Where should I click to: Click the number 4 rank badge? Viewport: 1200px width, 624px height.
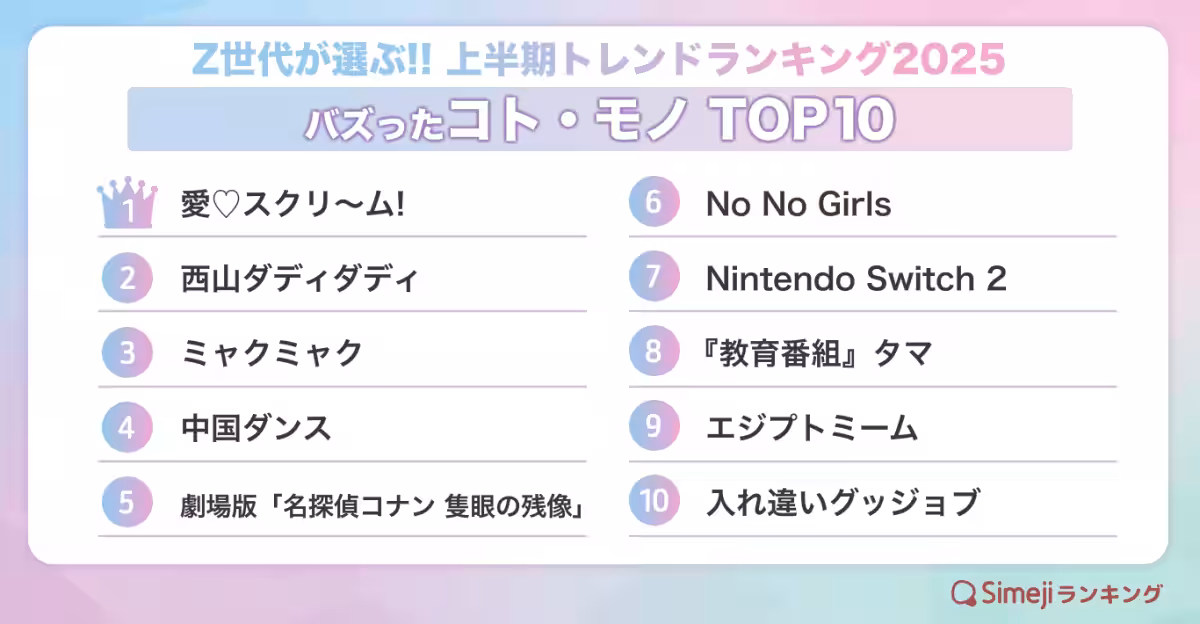click(x=127, y=427)
